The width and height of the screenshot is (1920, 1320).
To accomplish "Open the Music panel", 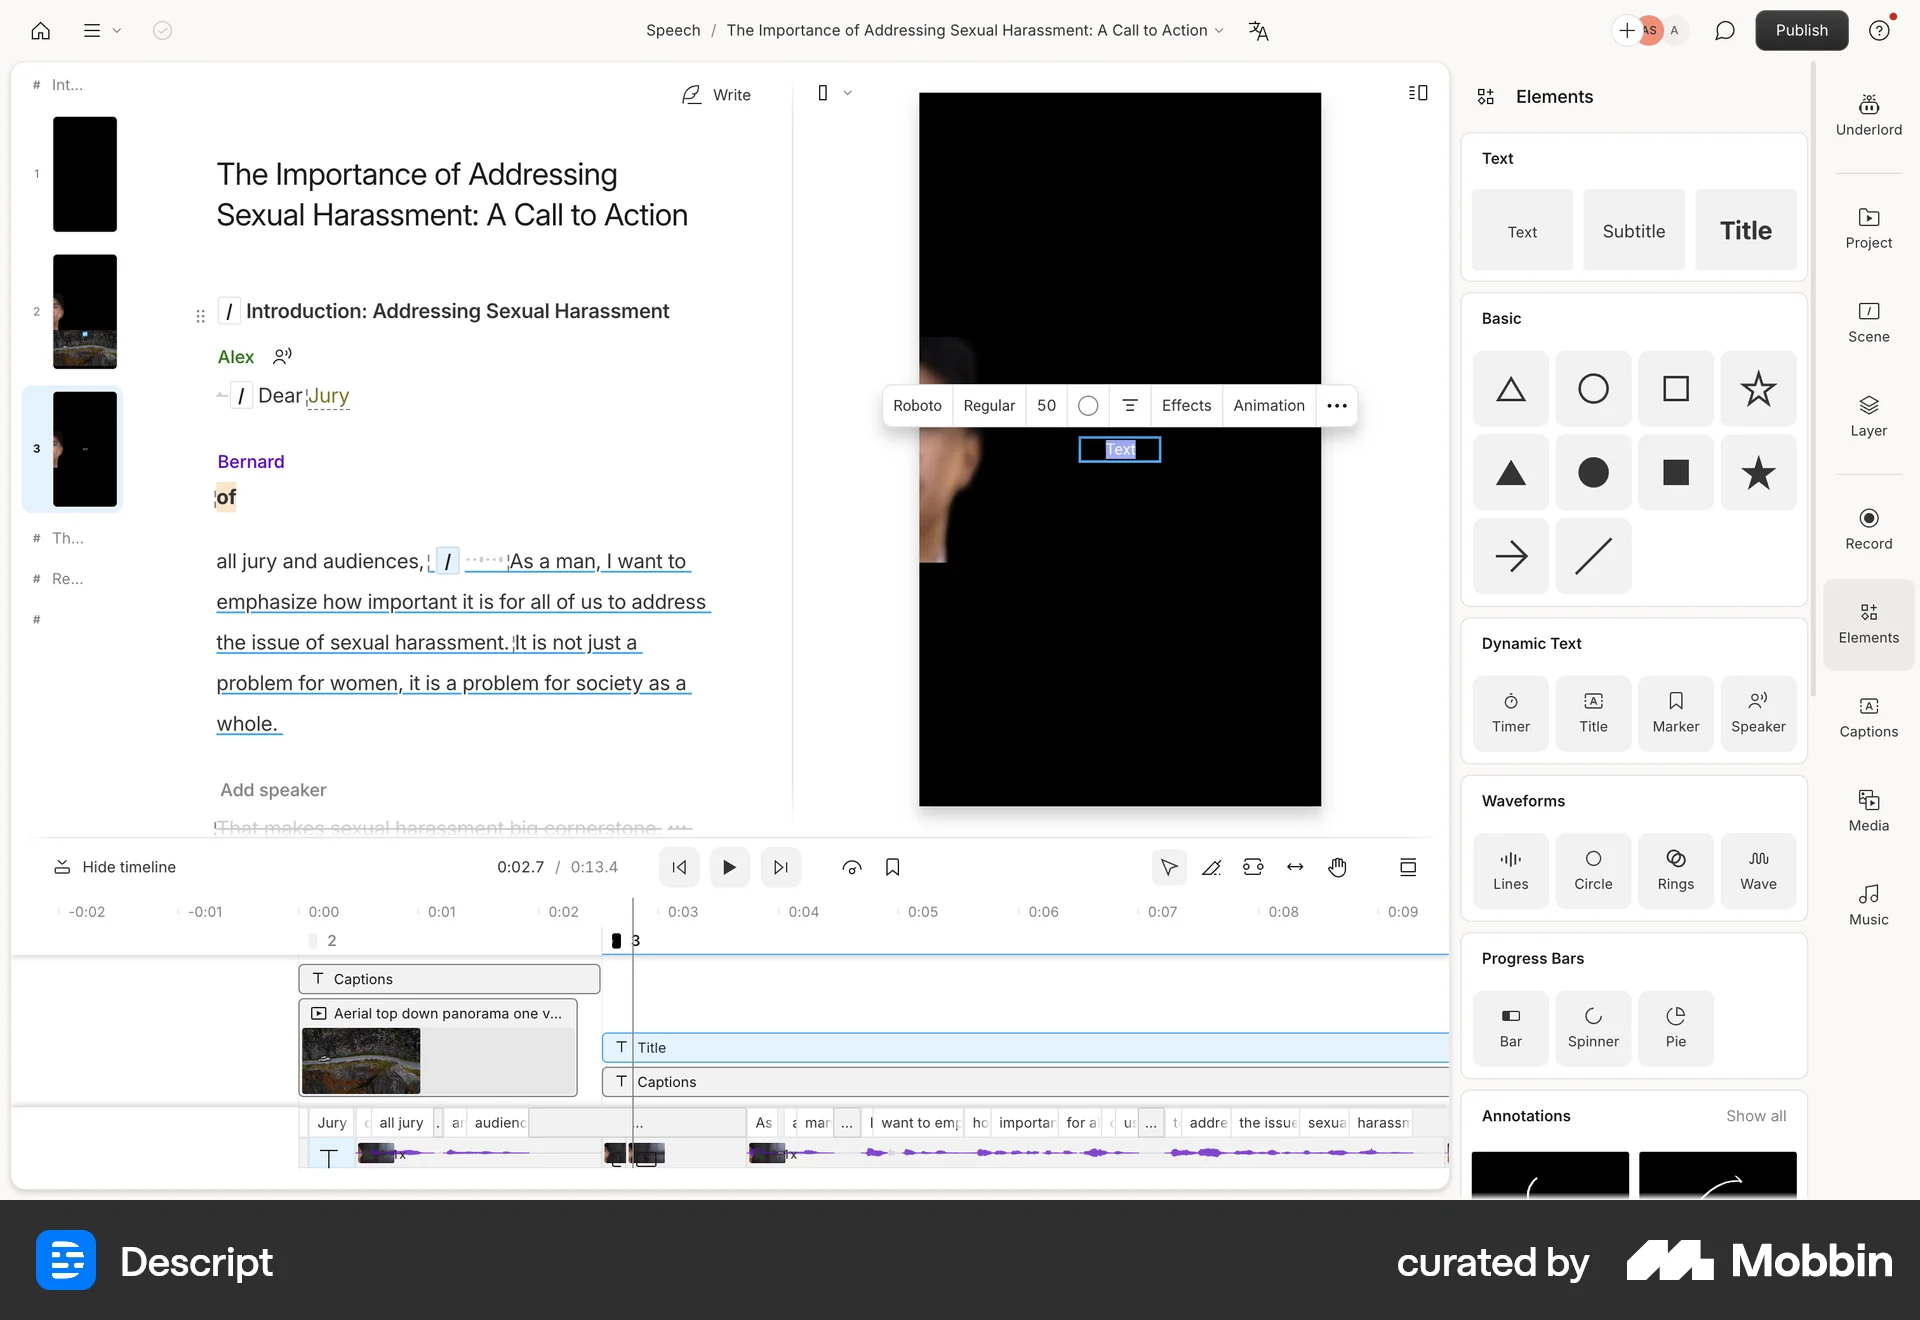I will click(1868, 903).
